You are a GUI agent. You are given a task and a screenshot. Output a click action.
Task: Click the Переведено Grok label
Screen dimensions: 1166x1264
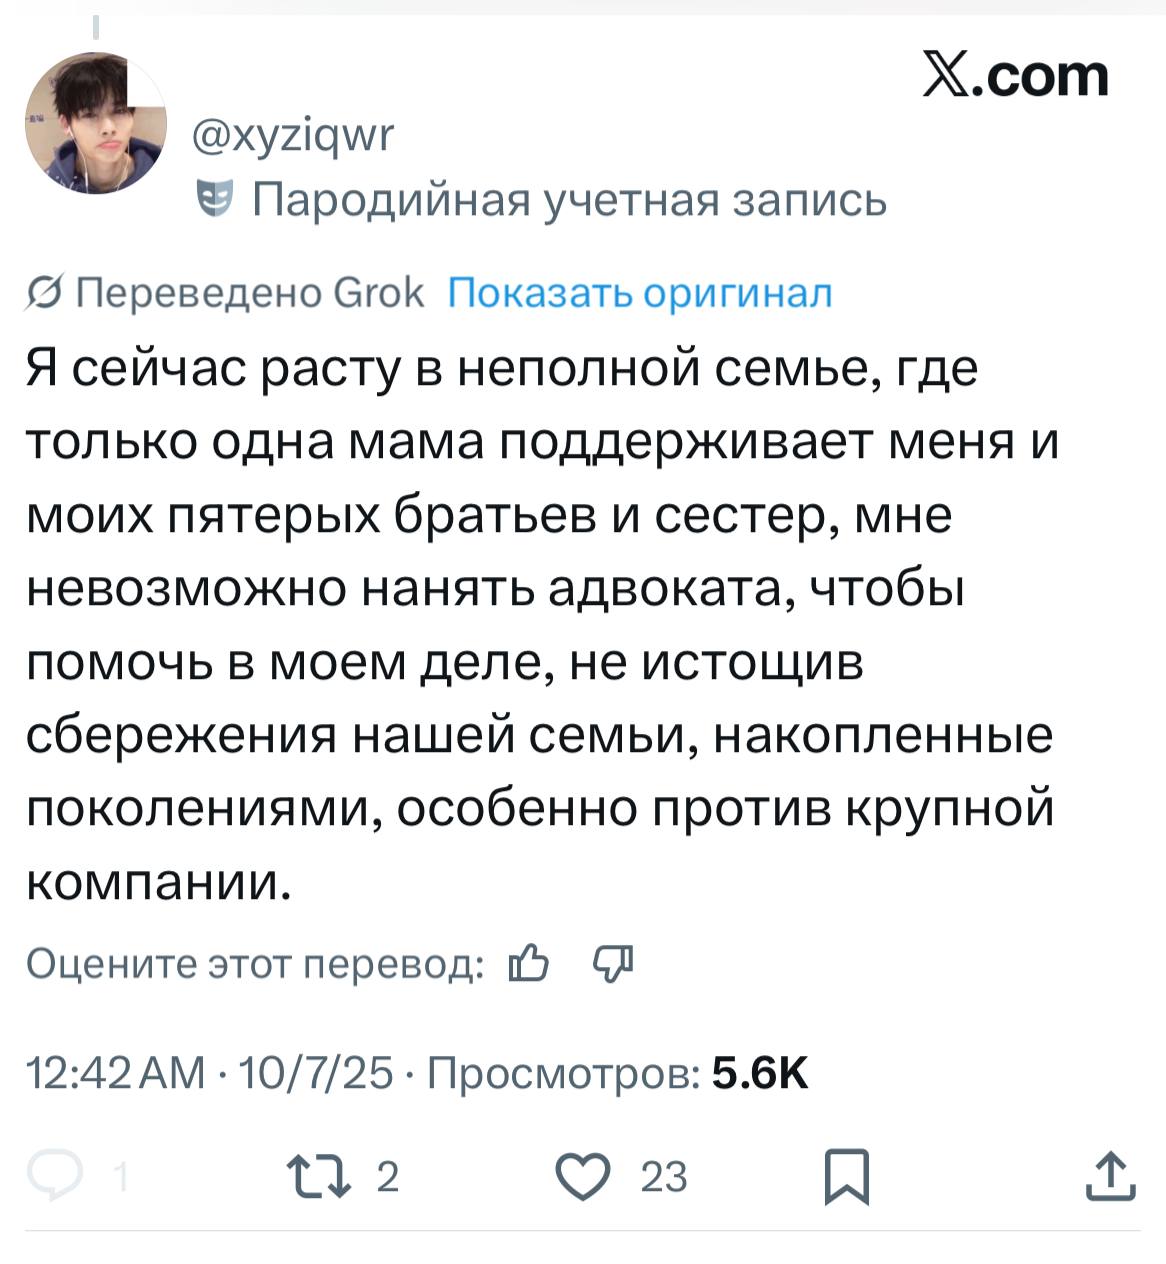point(250,293)
